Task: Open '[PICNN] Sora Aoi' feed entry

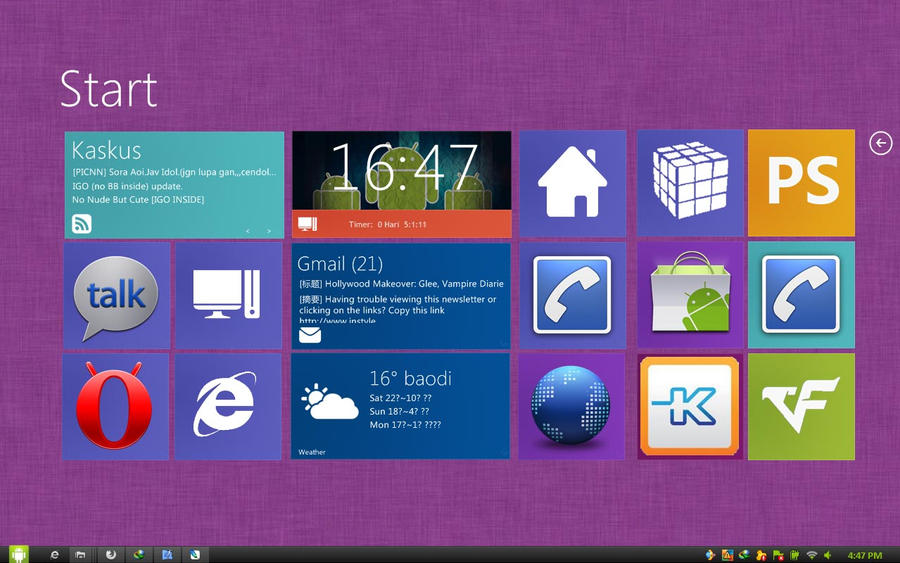Action: (x=174, y=172)
